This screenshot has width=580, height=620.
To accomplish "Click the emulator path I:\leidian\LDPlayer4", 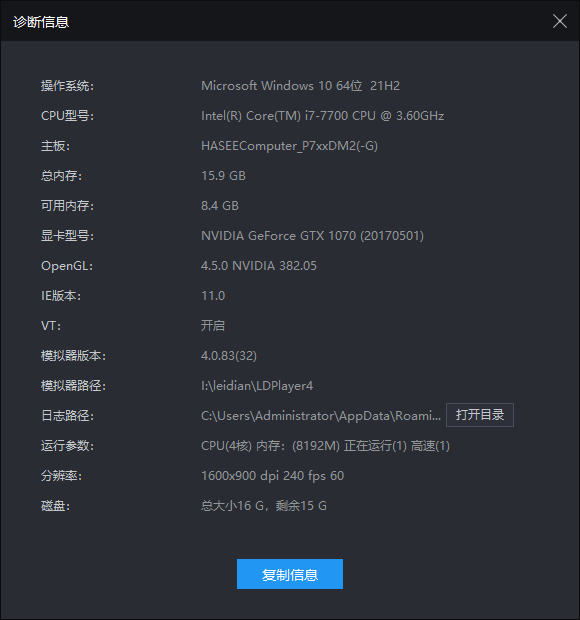I will [257, 386].
